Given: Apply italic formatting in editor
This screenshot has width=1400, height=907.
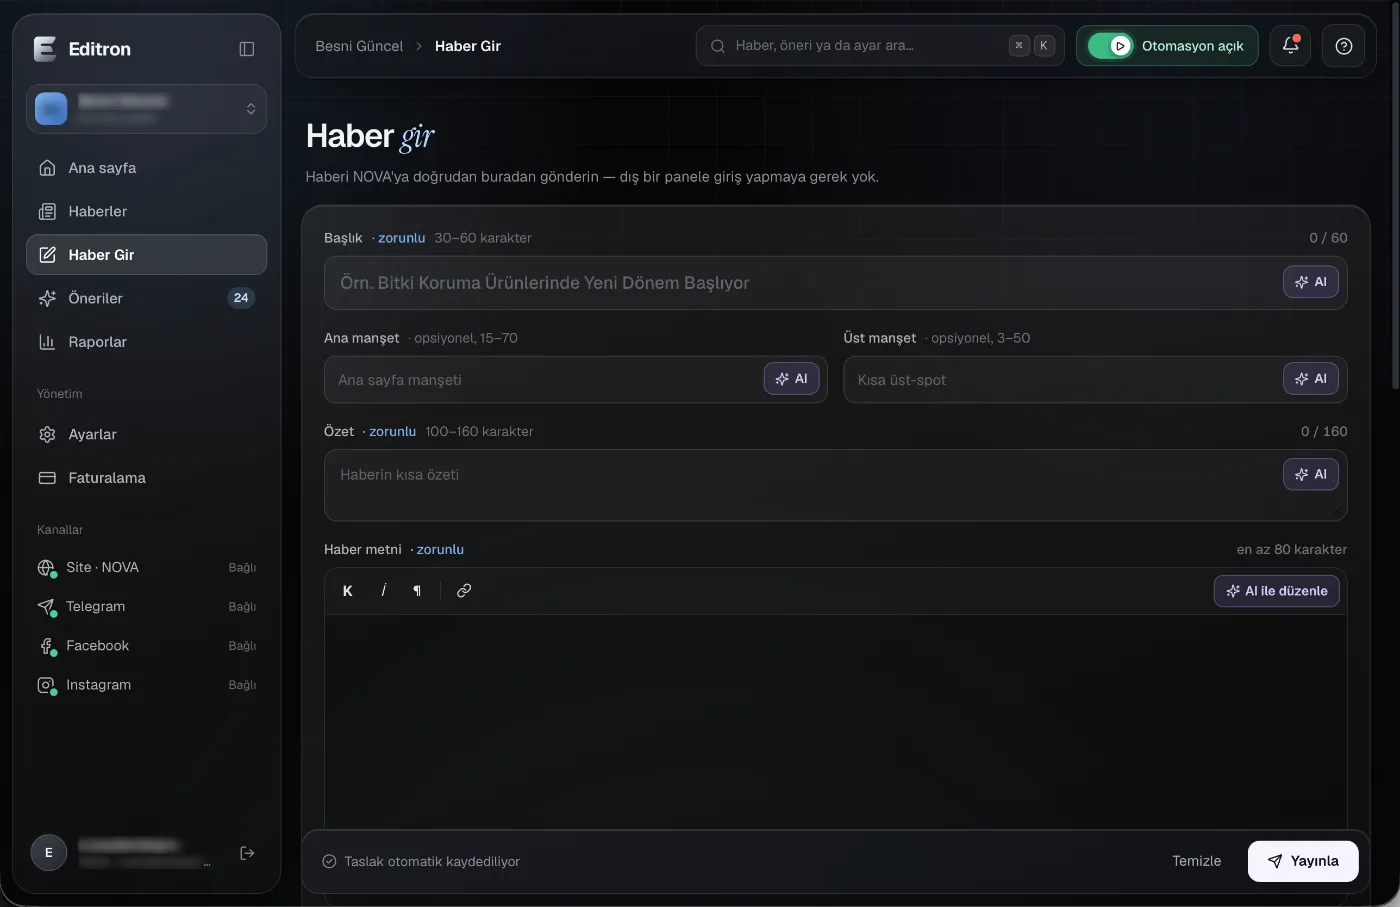Looking at the screenshot, I should point(383,591).
